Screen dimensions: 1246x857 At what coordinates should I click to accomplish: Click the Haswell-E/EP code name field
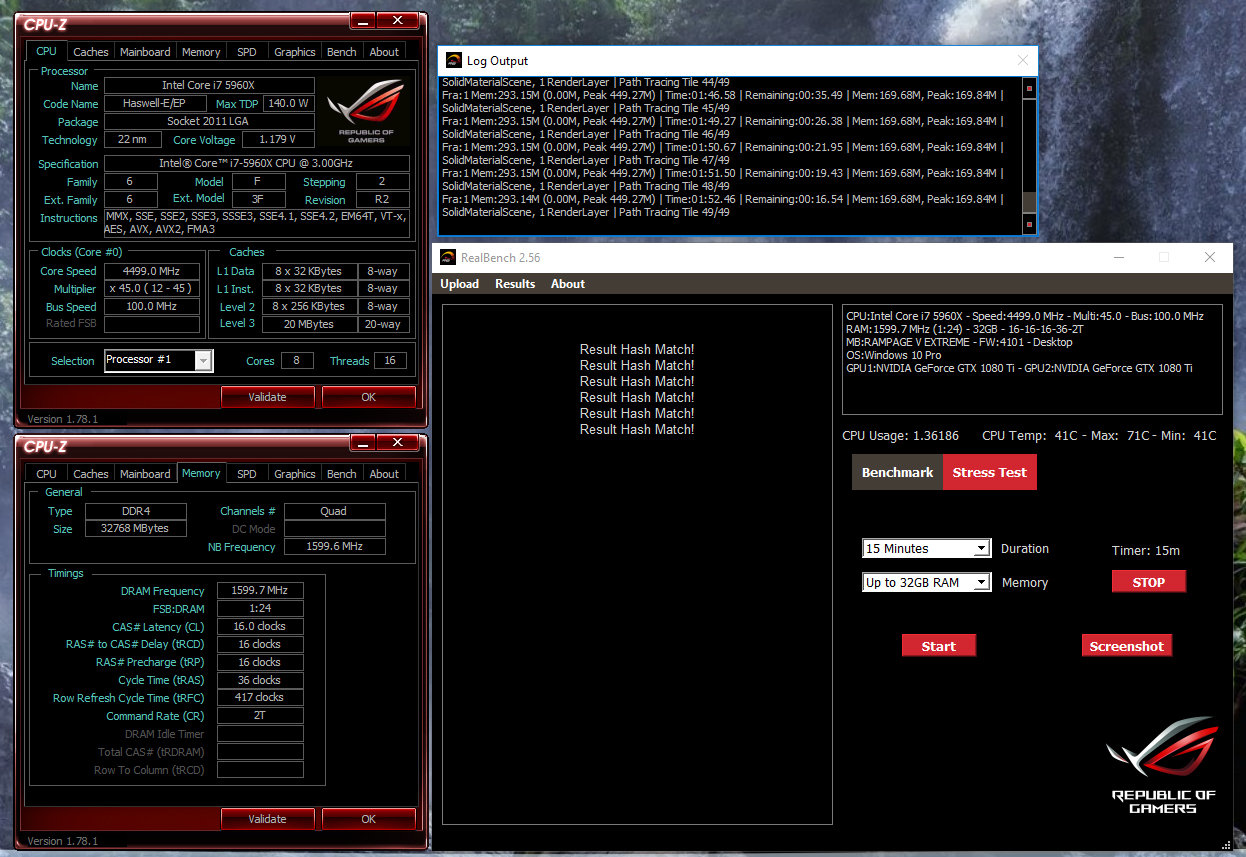click(155, 103)
